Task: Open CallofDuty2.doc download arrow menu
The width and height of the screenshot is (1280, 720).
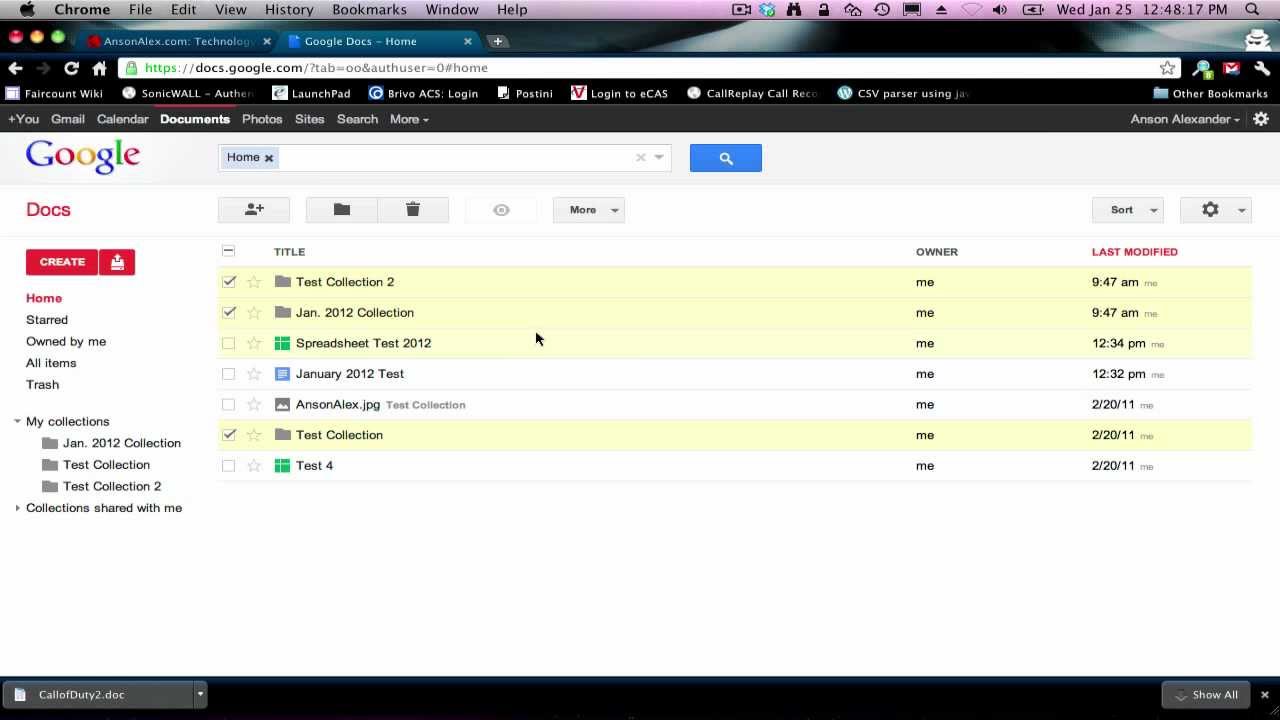Action: pos(200,694)
